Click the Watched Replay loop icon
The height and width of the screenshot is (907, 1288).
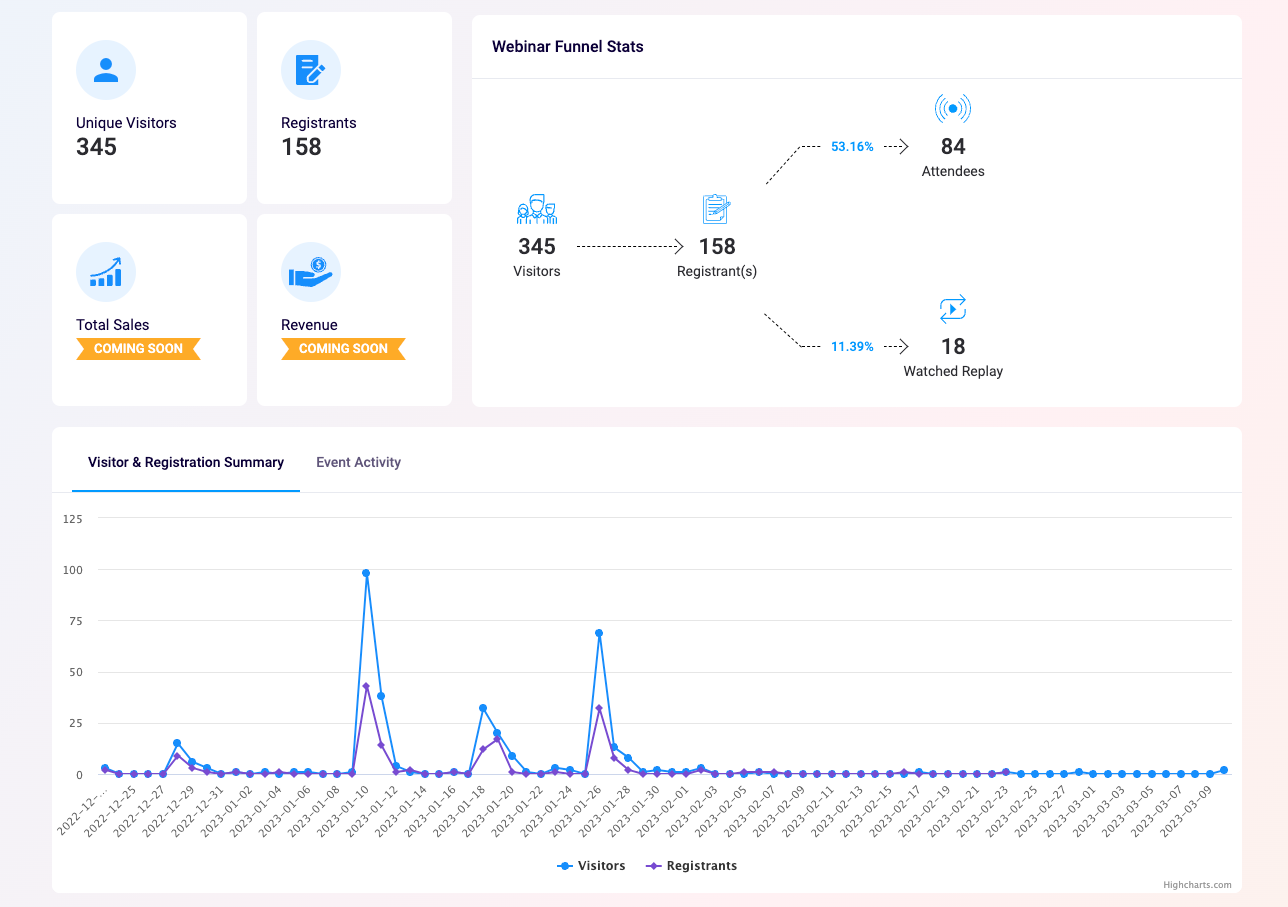point(953,309)
